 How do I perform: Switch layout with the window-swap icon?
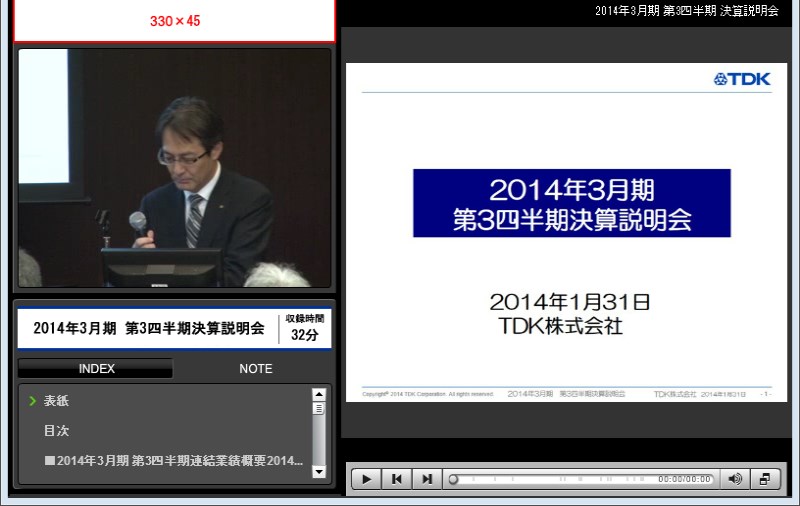[765, 479]
